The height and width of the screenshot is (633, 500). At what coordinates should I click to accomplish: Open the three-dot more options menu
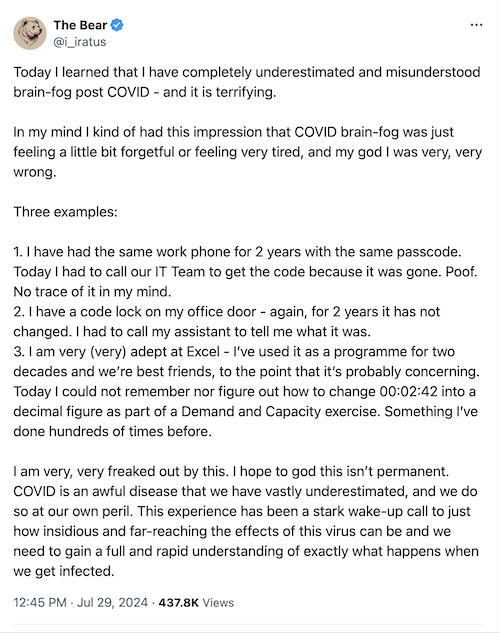476,25
